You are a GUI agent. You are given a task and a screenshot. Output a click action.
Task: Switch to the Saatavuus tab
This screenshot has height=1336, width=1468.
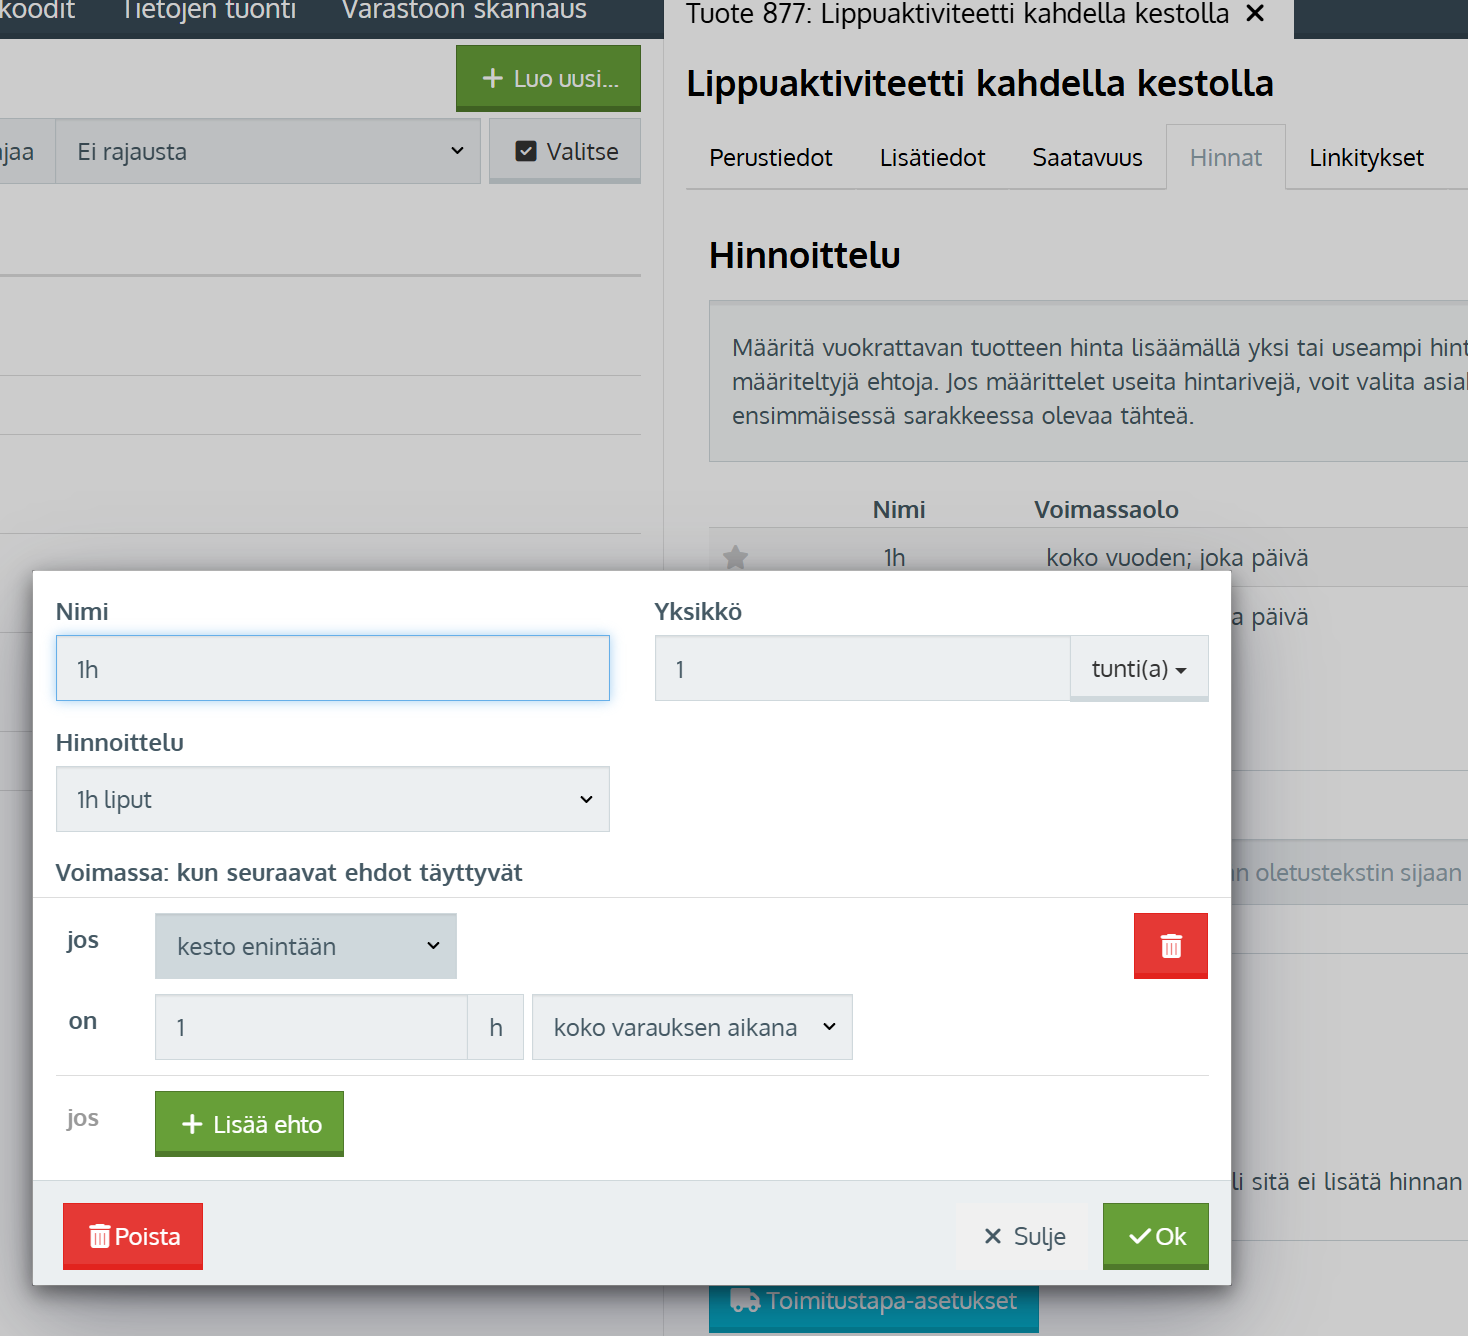pyautogui.click(x=1087, y=157)
